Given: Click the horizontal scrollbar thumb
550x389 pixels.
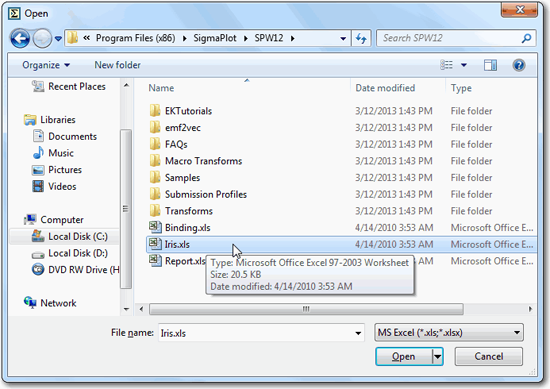Looking at the screenshot, I should click(306, 309).
